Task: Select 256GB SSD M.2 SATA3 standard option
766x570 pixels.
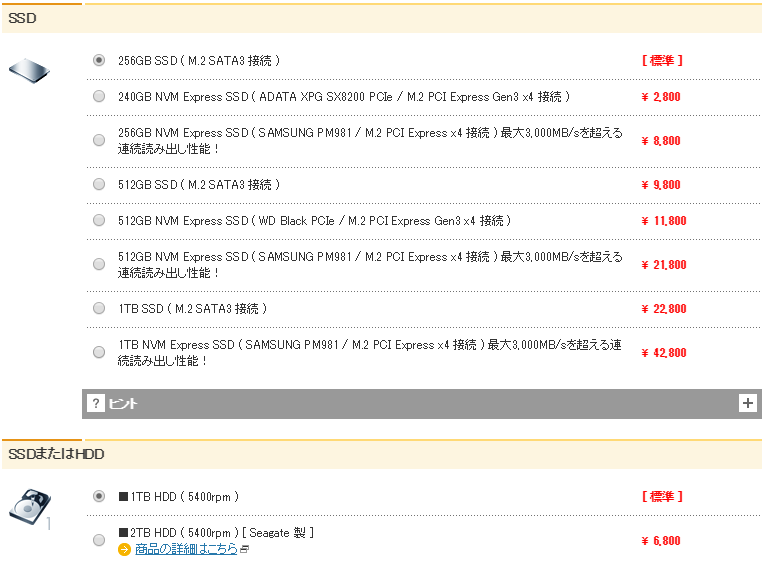Action: pos(99,61)
